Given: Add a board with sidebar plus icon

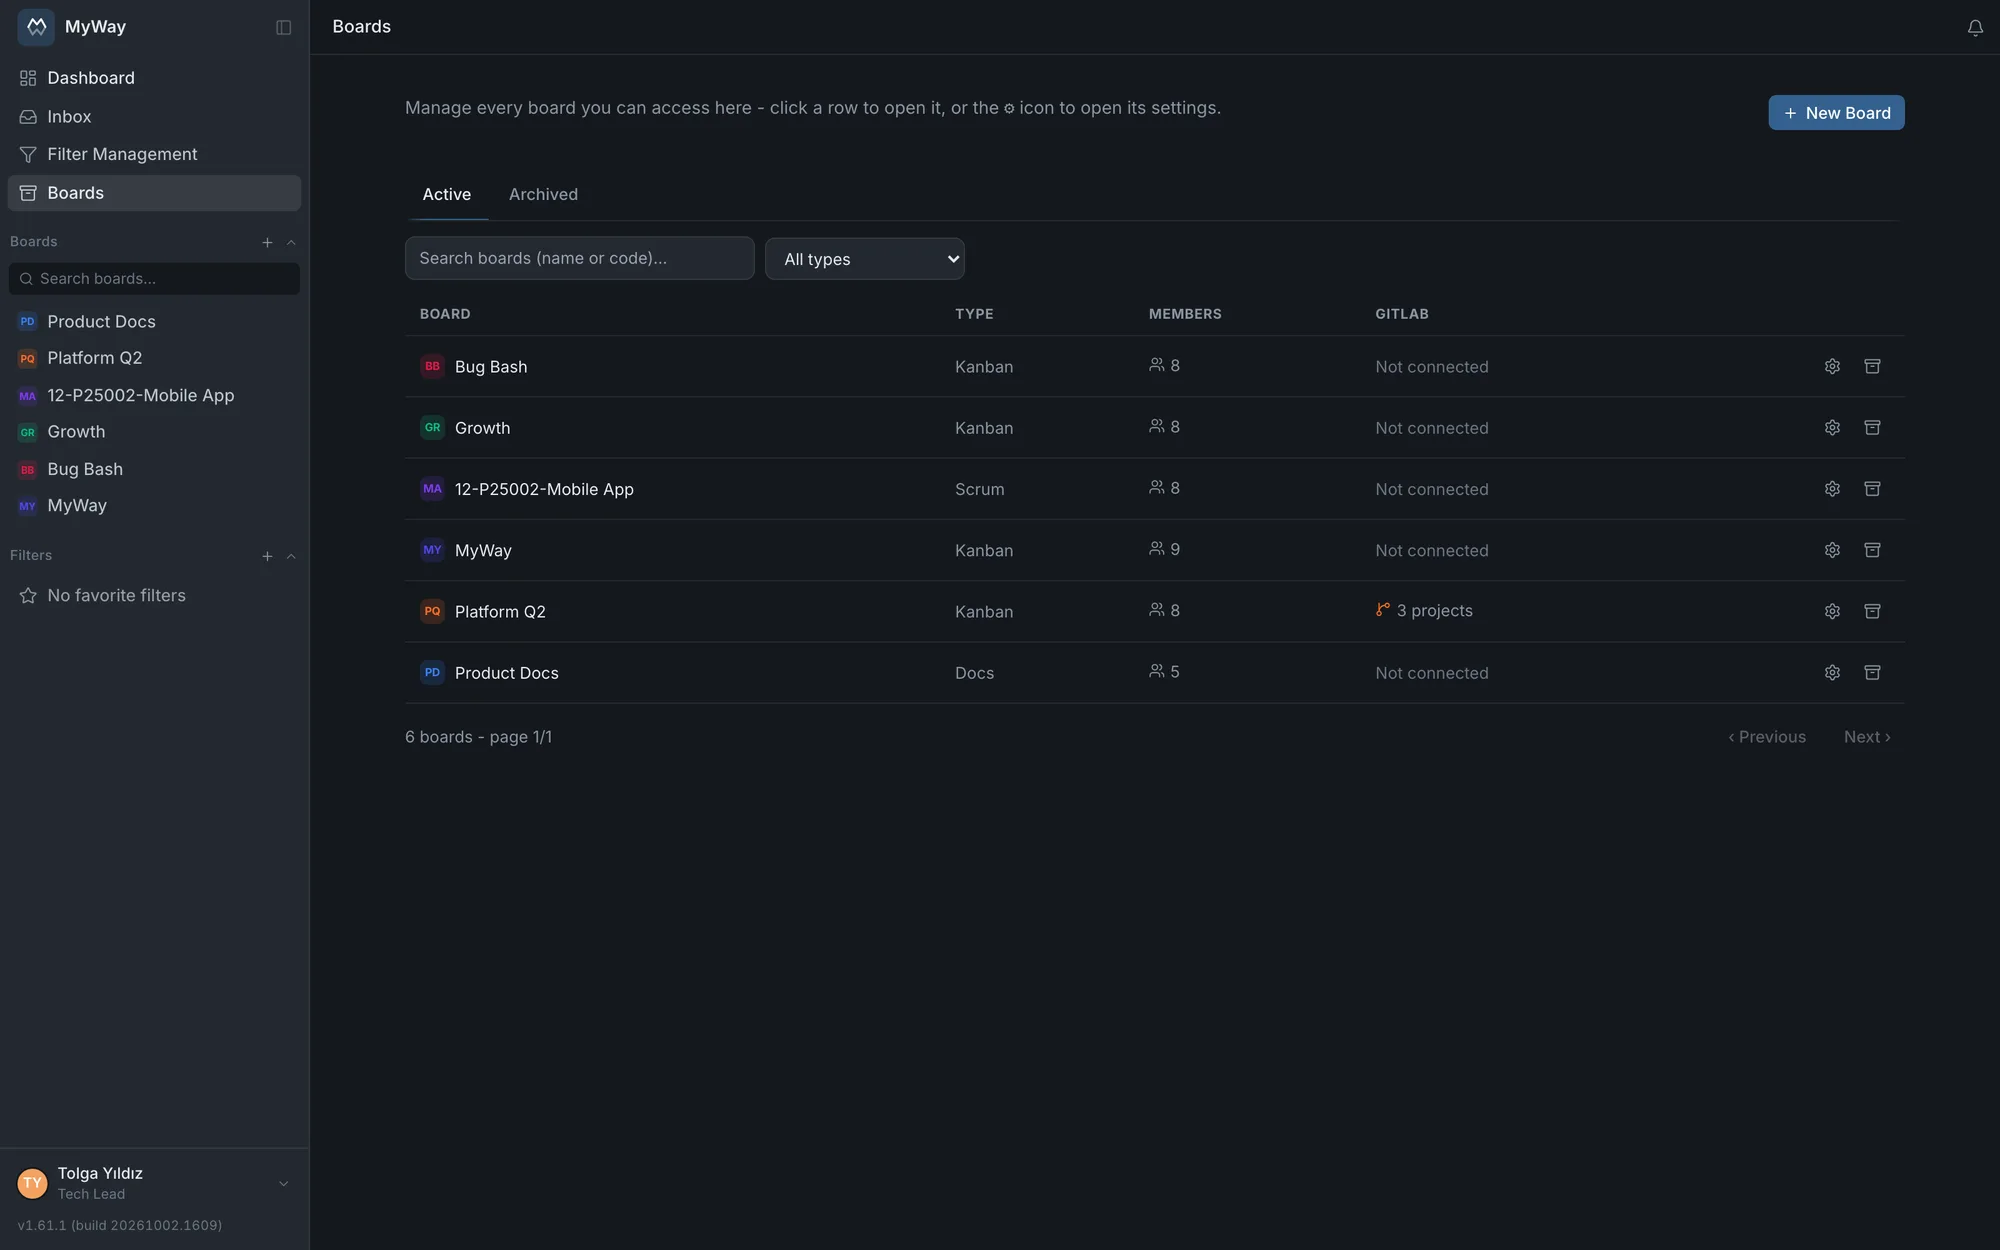Looking at the screenshot, I should [x=267, y=242].
